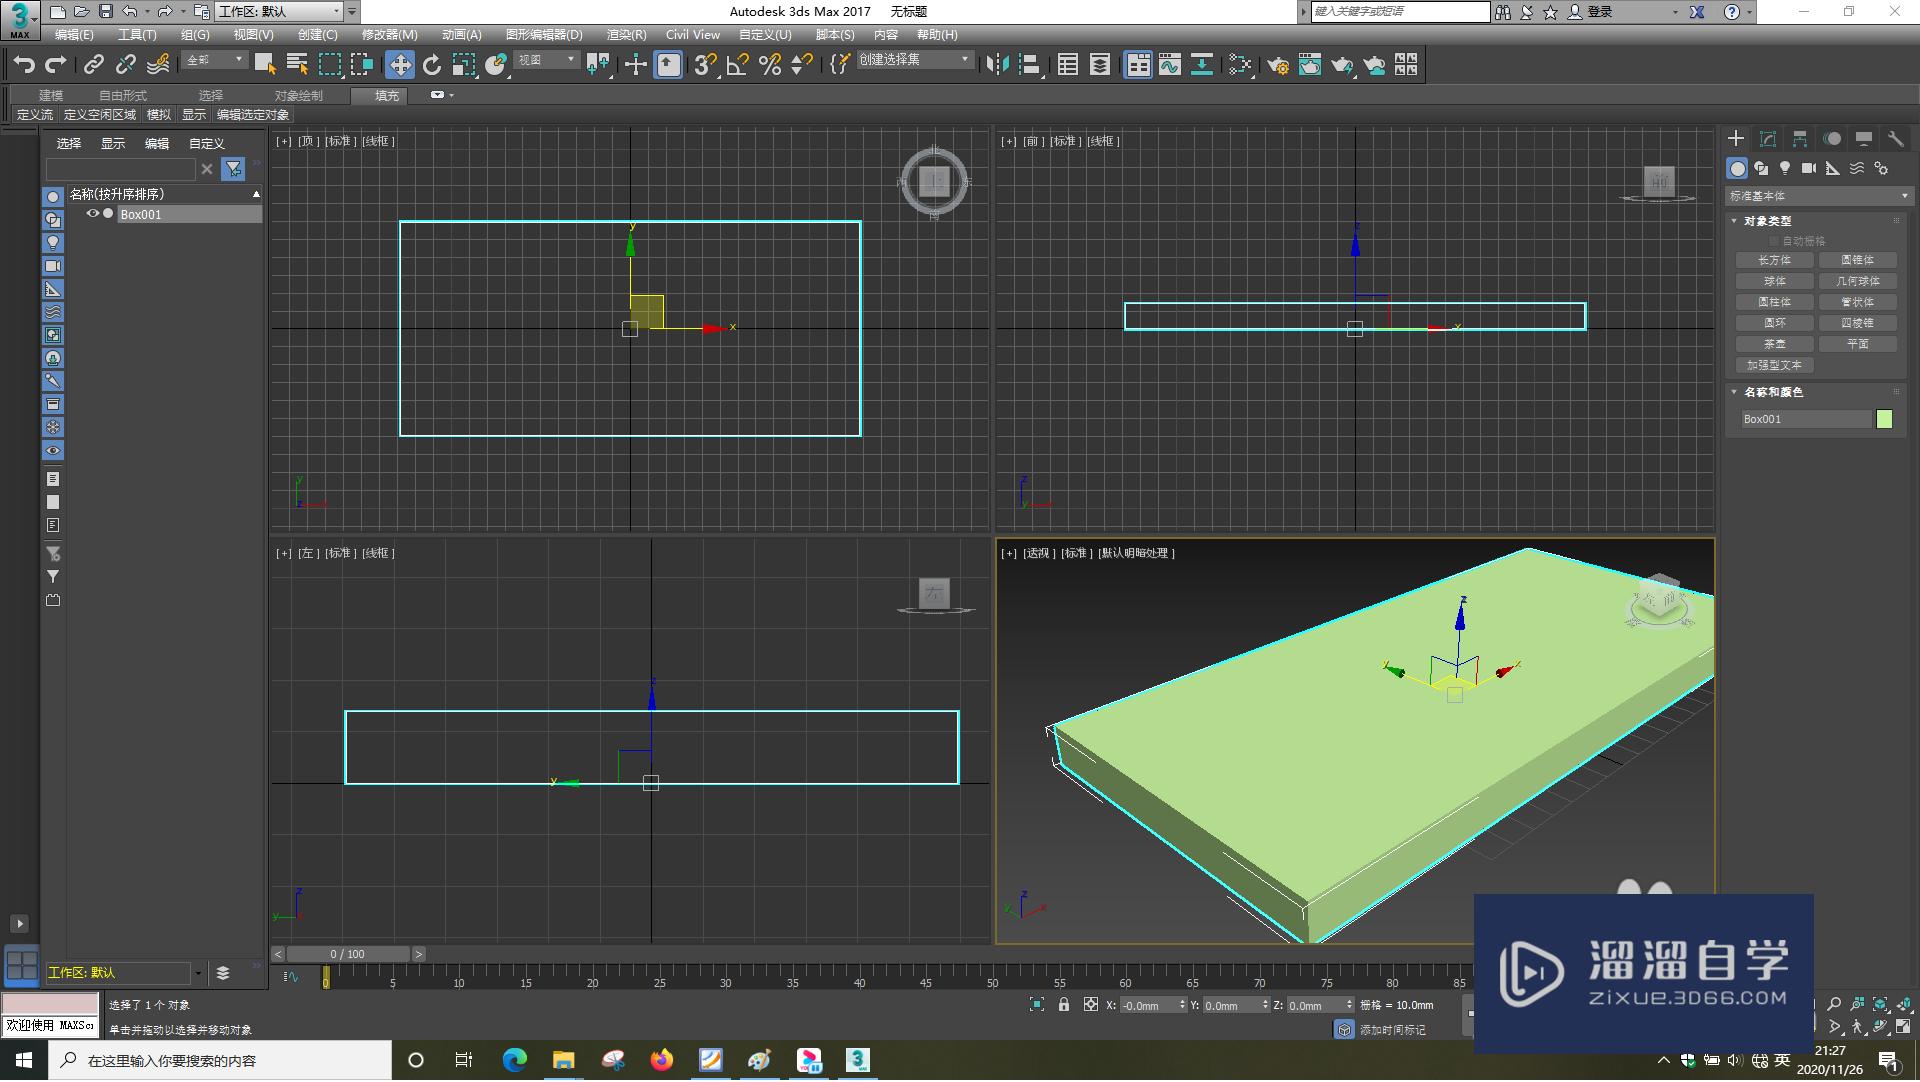Open the 标准基本体 primitives dropdown
This screenshot has width=1920, height=1082.
coord(1818,196)
